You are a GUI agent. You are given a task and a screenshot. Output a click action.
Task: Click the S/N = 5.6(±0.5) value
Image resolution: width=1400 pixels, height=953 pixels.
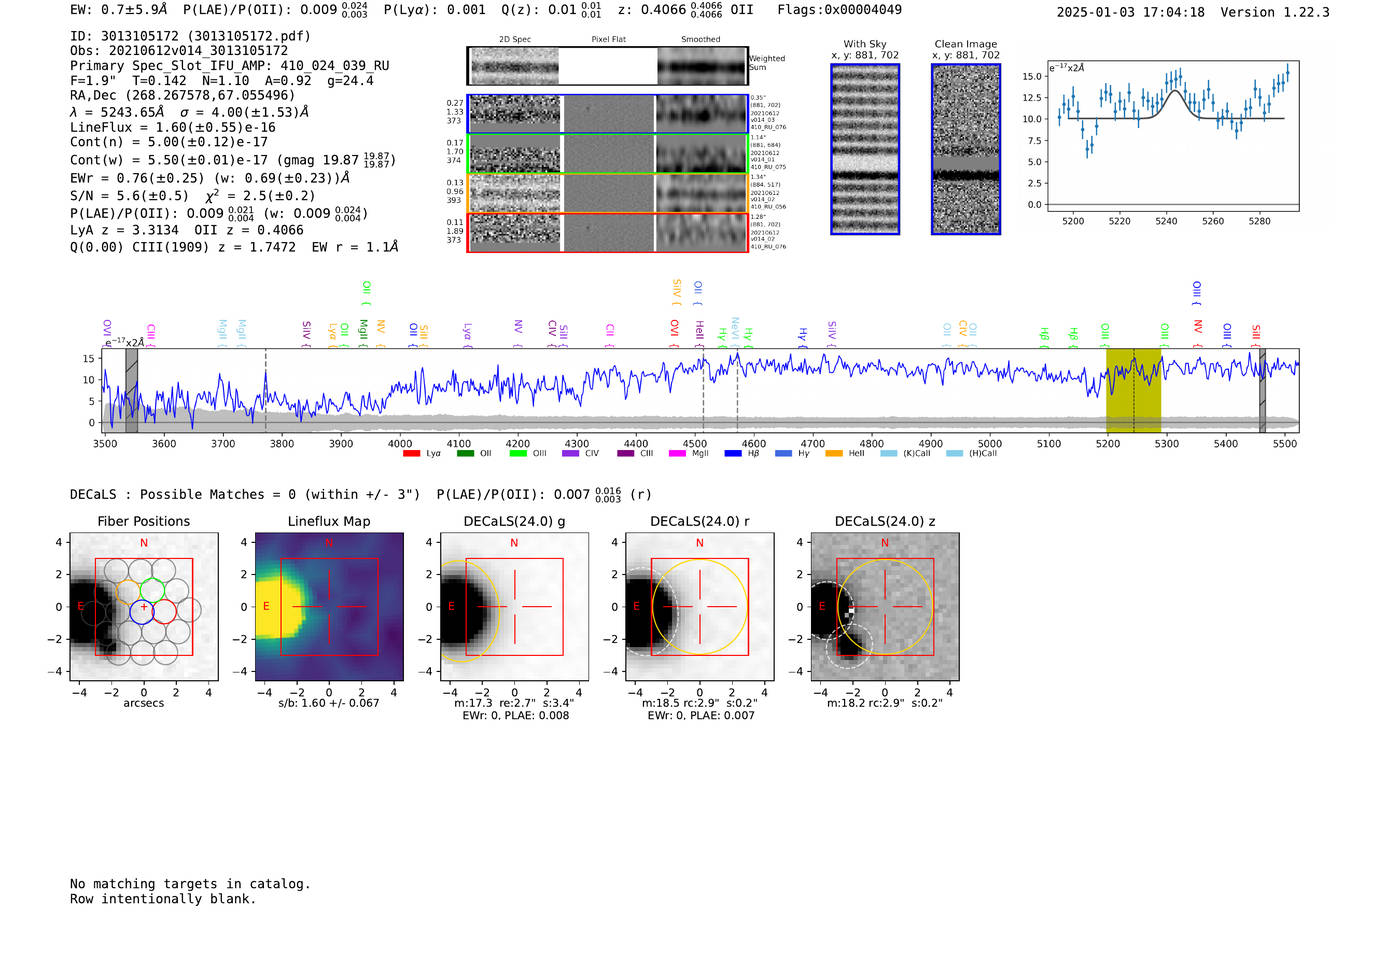(x=129, y=196)
